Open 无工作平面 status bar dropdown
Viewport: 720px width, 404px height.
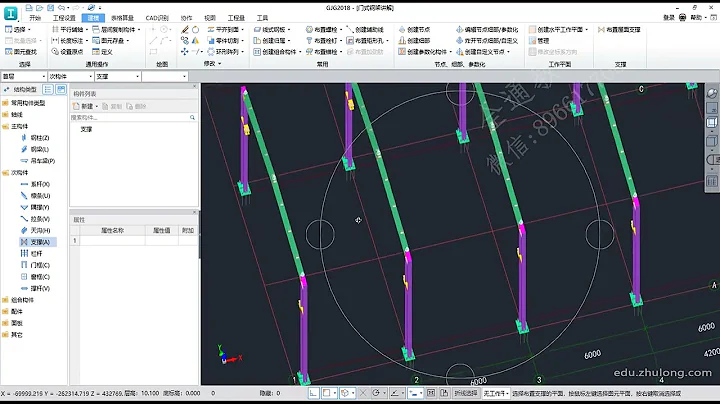496,393
